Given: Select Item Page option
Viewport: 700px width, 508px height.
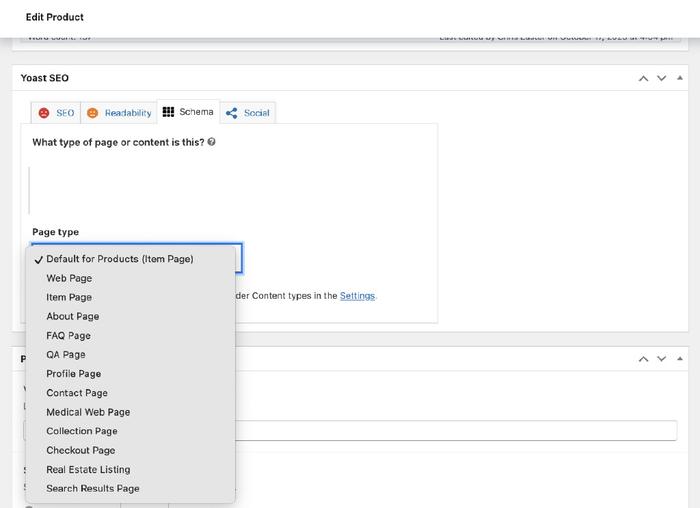Looking at the screenshot, I should (x=130, y=297).
